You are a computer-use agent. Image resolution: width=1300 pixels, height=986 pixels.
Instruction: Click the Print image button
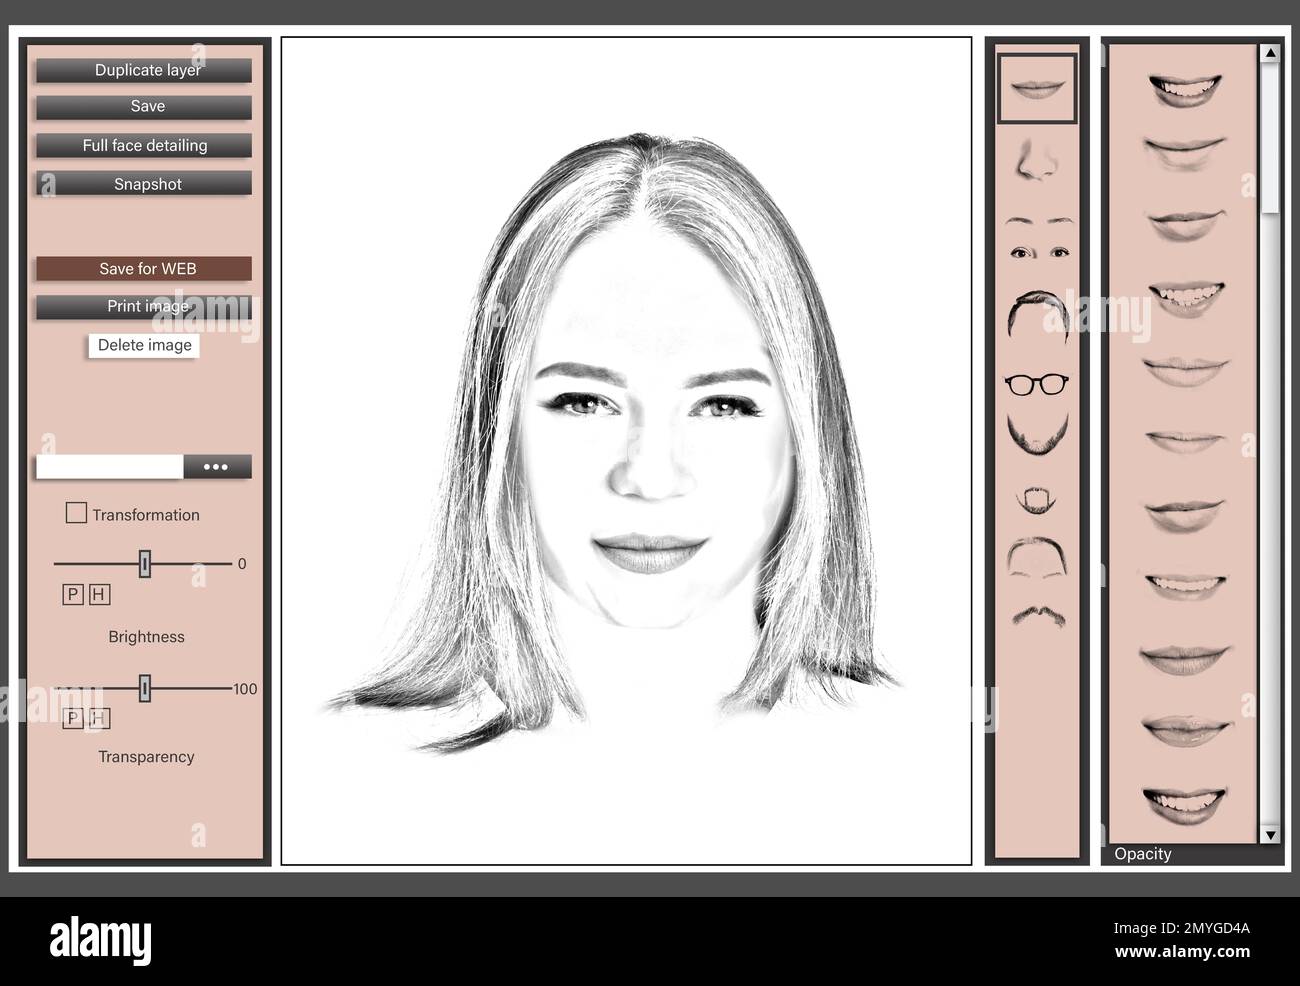click(x=144, y=306)
